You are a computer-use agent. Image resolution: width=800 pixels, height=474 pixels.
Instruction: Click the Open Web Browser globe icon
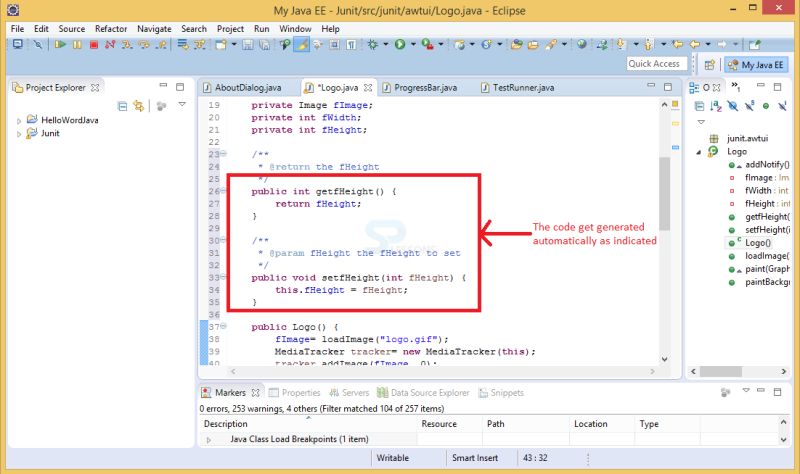pos(581,44)
